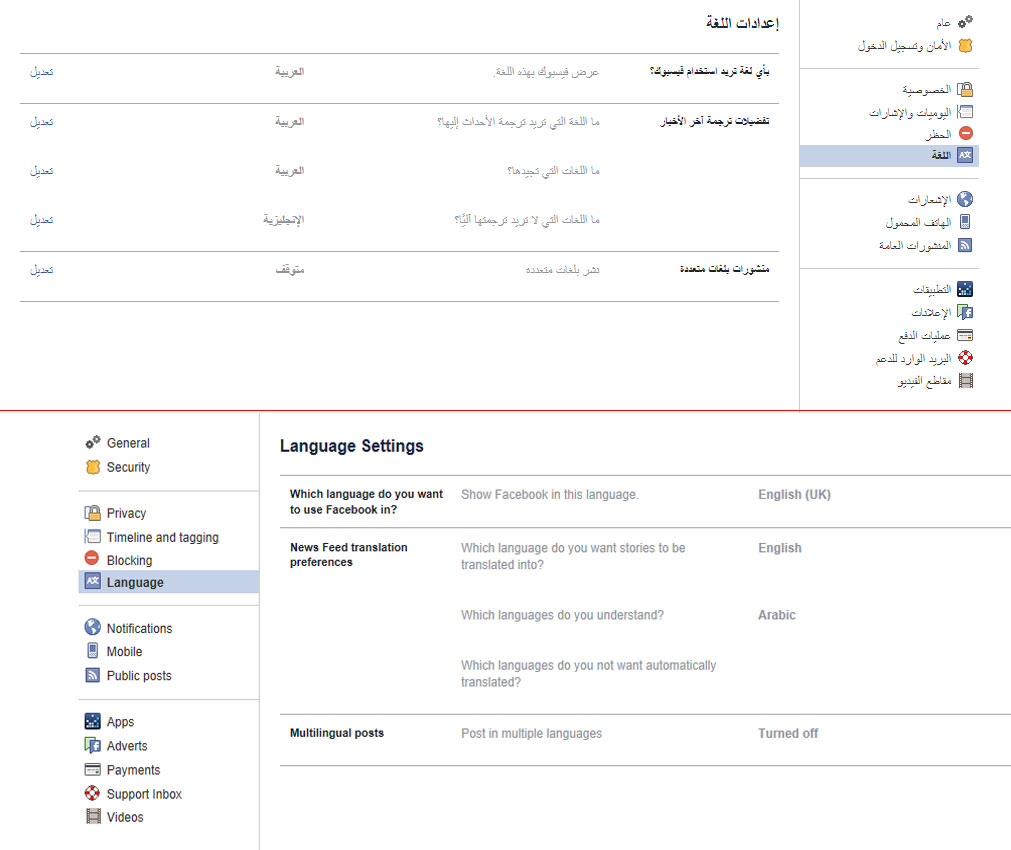Open the Apps icon in the English sidebar
Screen dimensions: 1011x850
[93, 721]
